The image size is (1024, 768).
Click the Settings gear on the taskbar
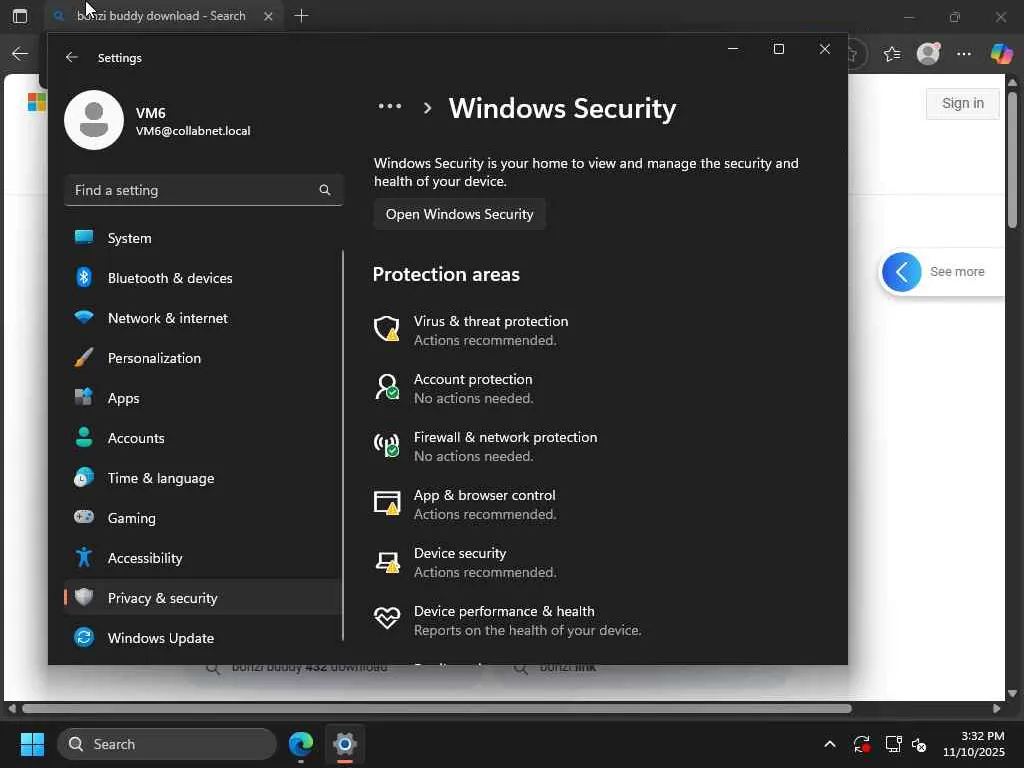pyautogui.click(x=345, y=744)
